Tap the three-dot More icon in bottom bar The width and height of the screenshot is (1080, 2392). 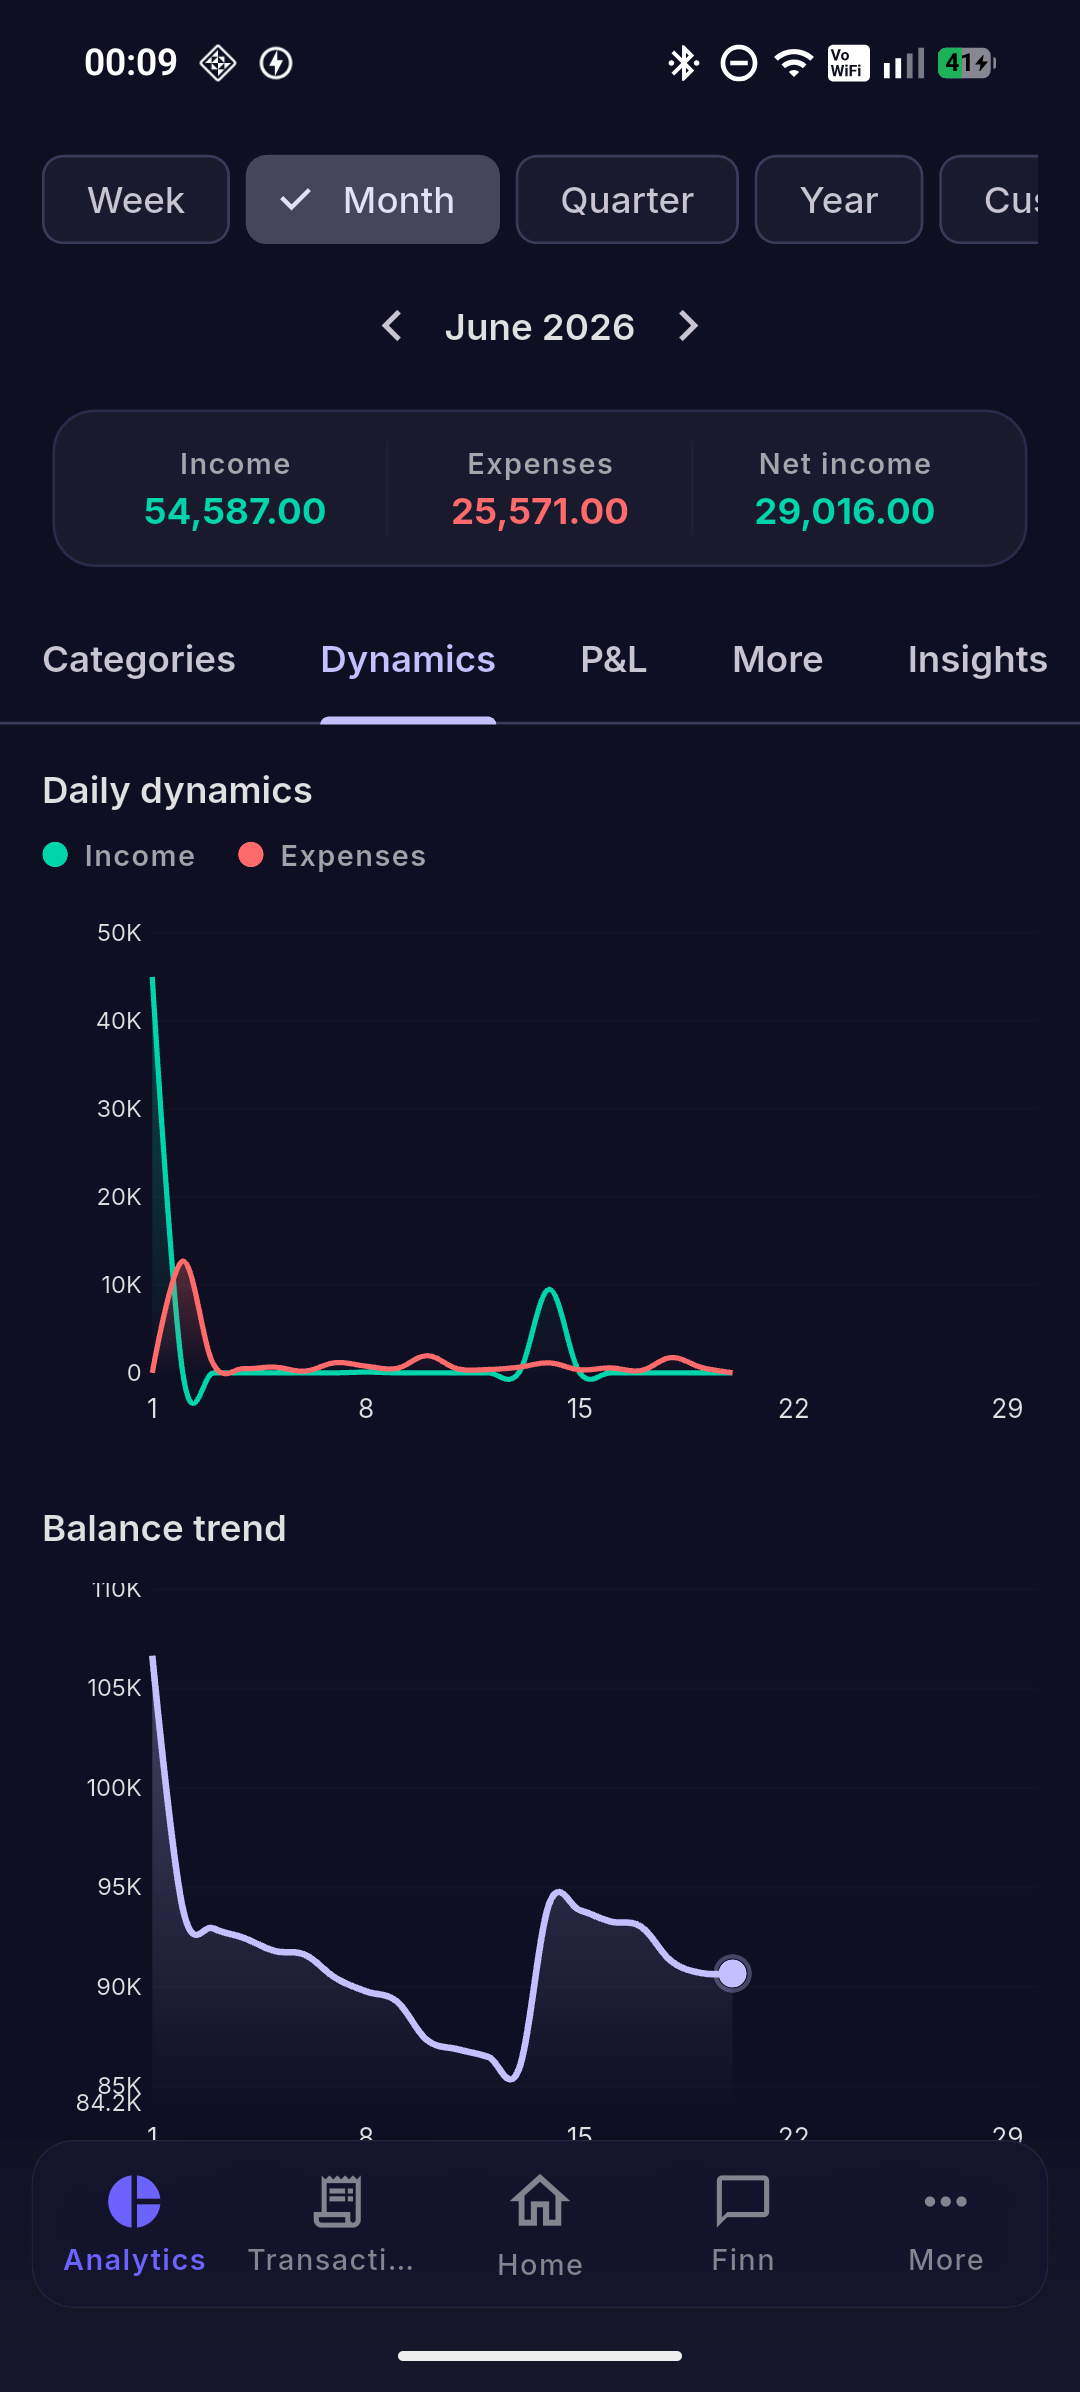pyautogui.click(x=946, y=2201)
